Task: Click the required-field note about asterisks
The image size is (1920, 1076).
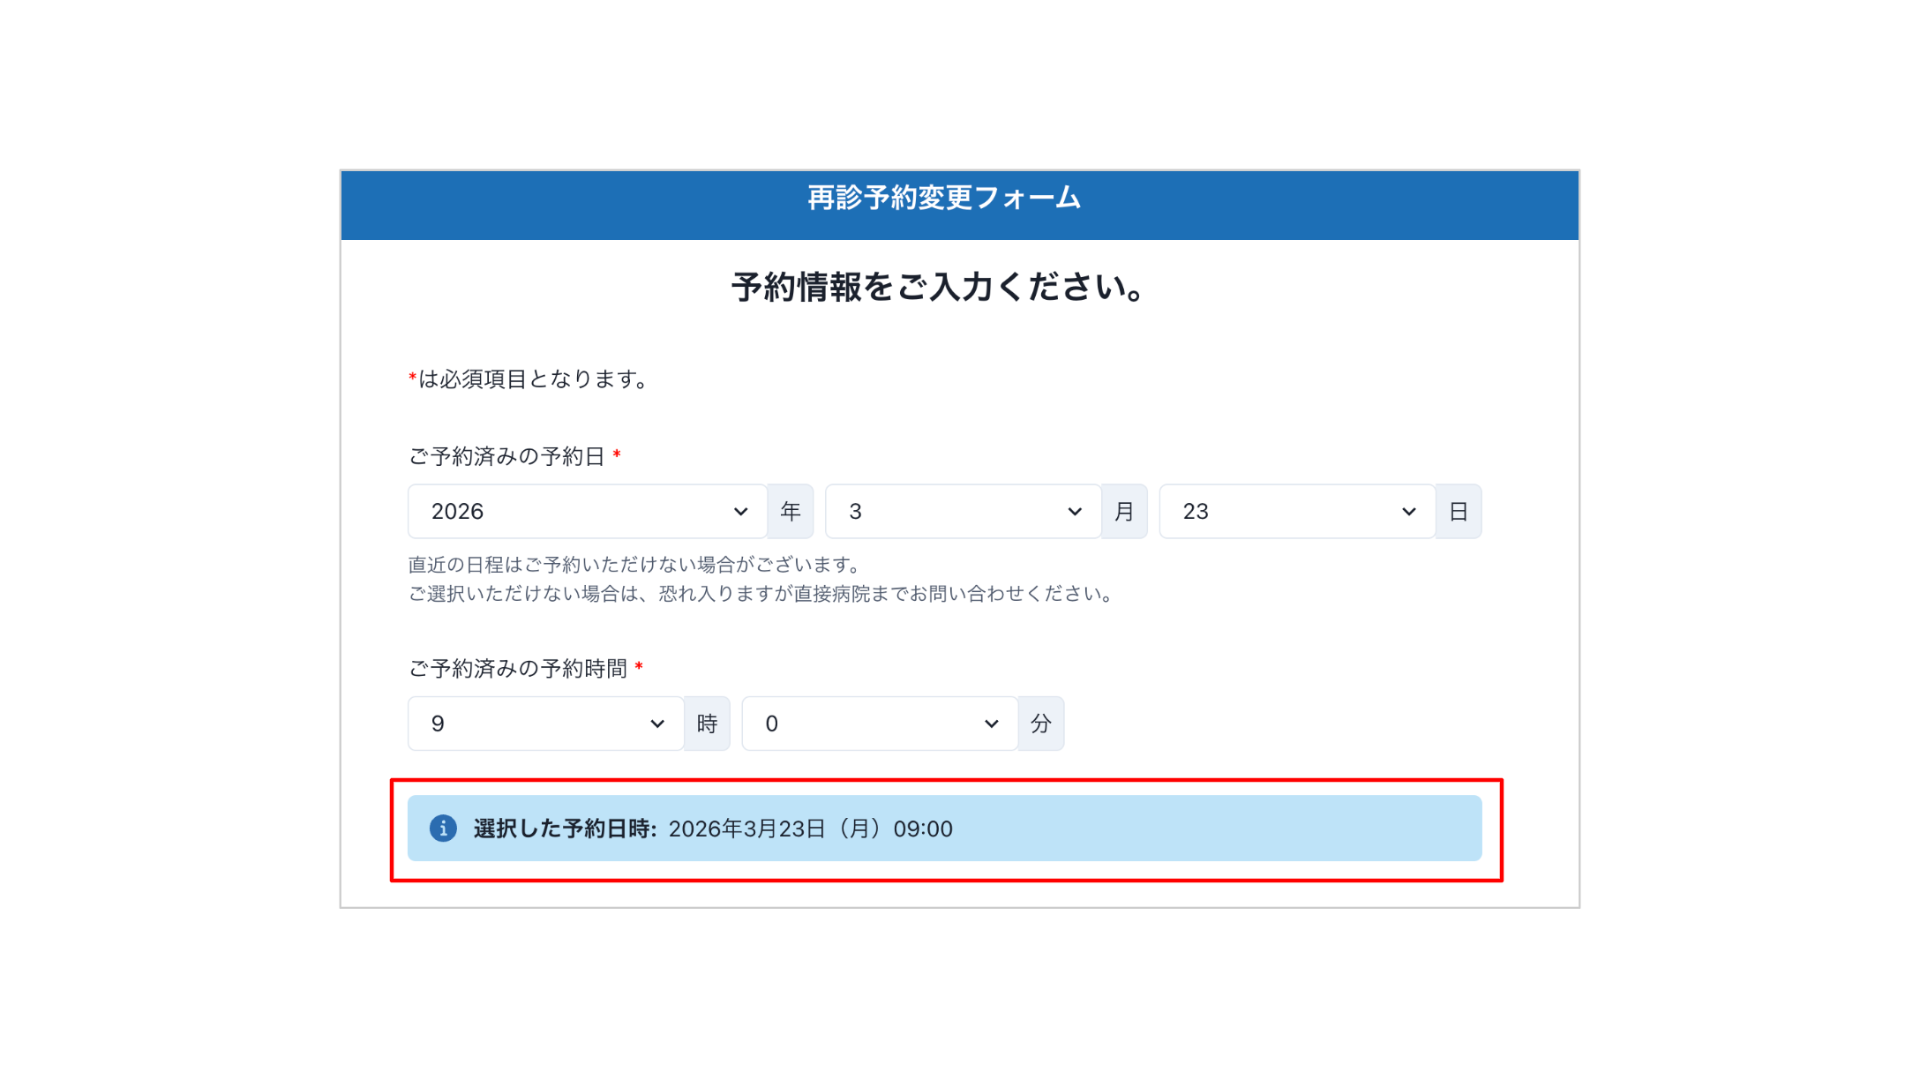Action: click(528, 378)
